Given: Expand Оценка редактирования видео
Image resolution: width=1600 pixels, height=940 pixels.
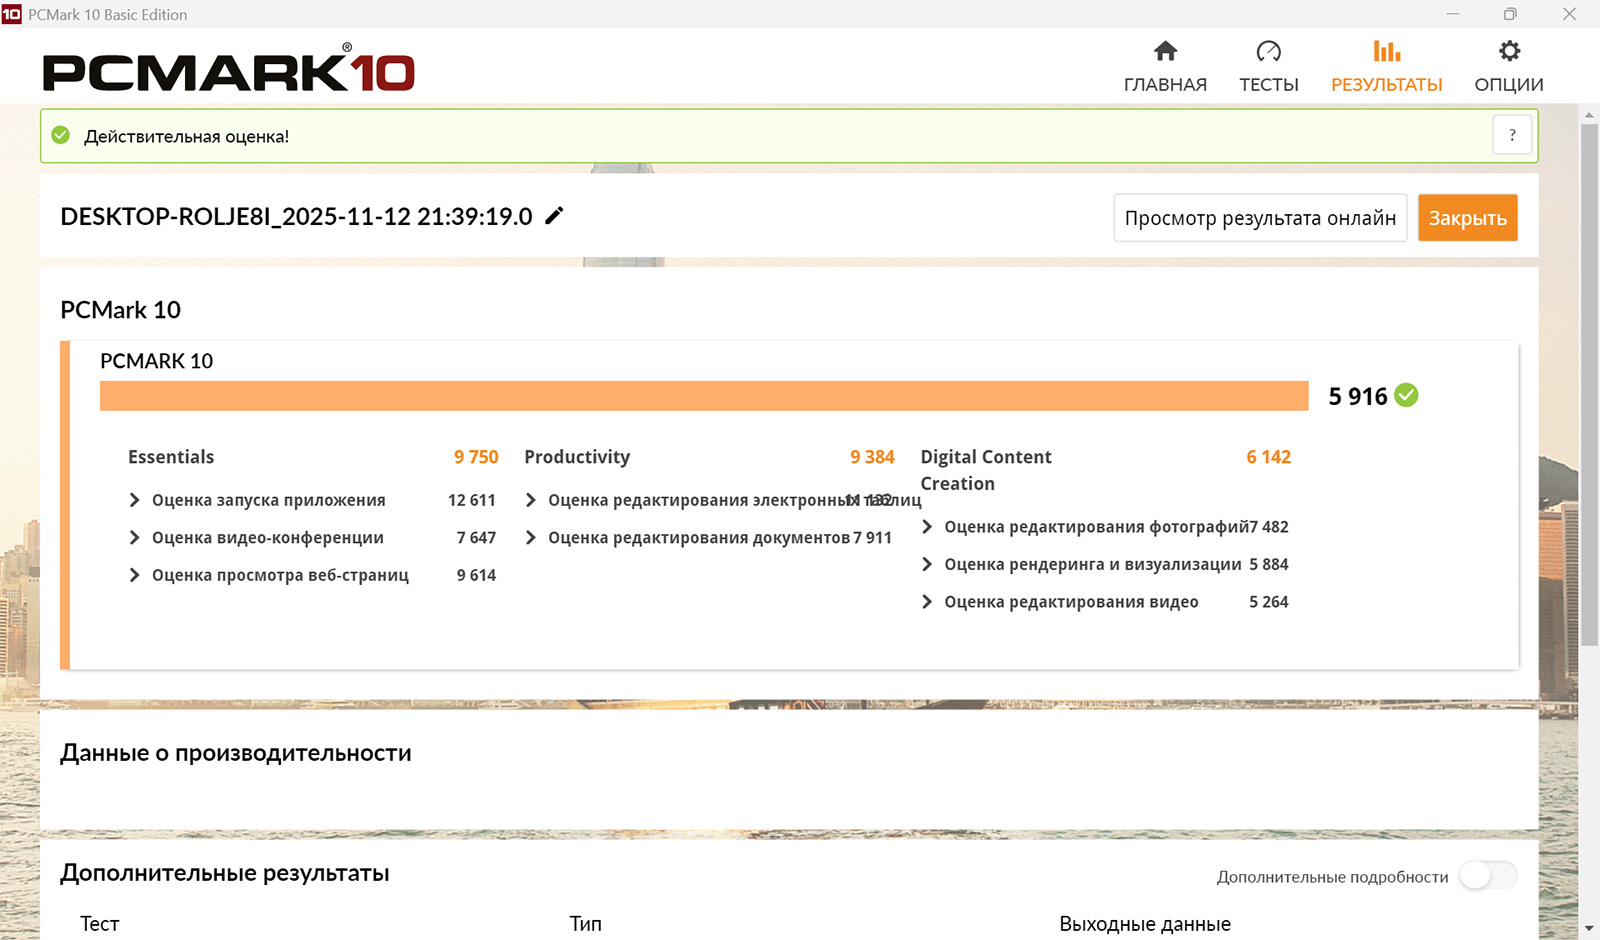Looking at the screenshot, I should (x=927, y=602).
